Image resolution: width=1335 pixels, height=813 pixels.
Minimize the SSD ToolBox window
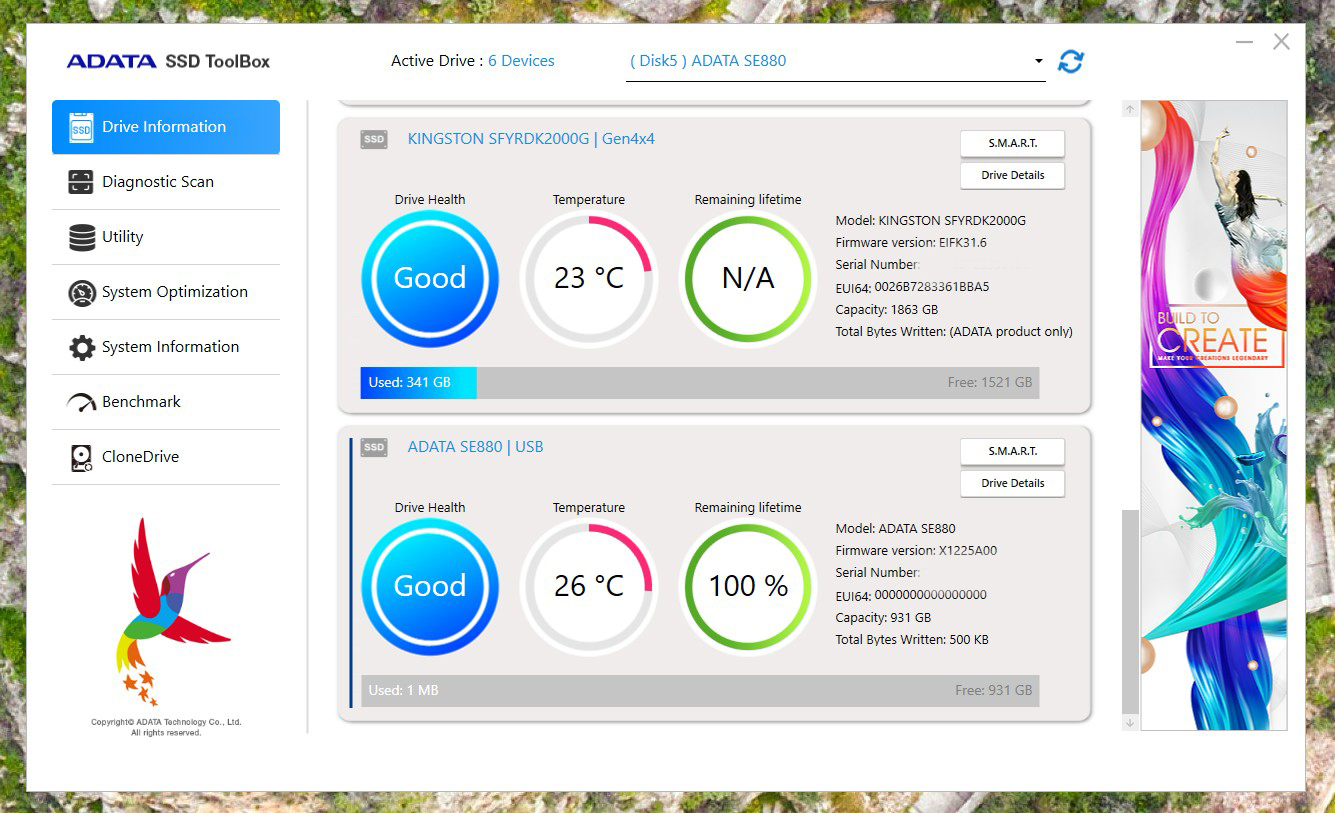point(1244,42)
